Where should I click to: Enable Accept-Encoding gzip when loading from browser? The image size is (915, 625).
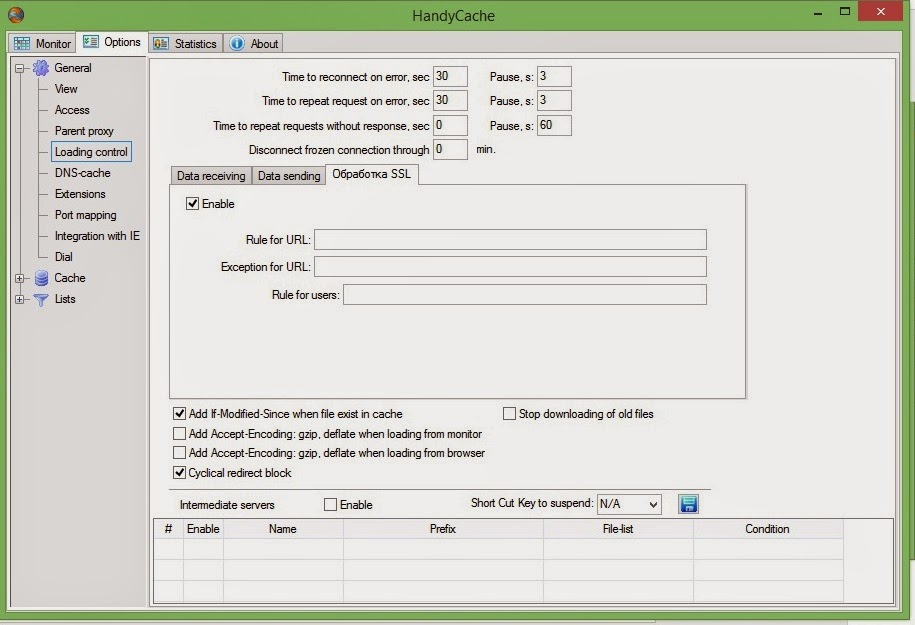tap(179, 453)
